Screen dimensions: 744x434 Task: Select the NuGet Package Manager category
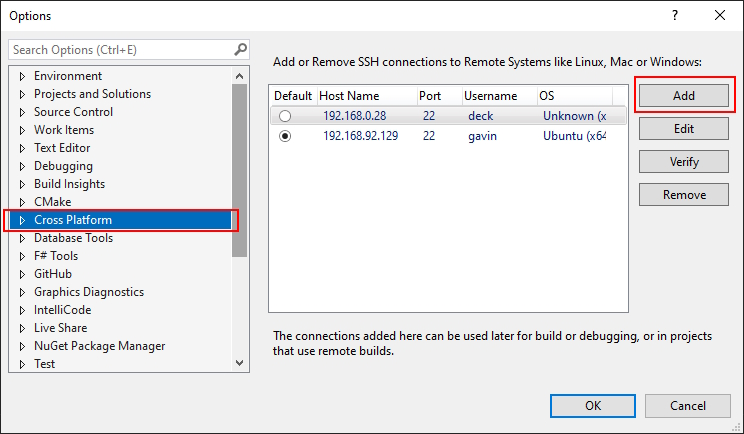click(99, 346)
